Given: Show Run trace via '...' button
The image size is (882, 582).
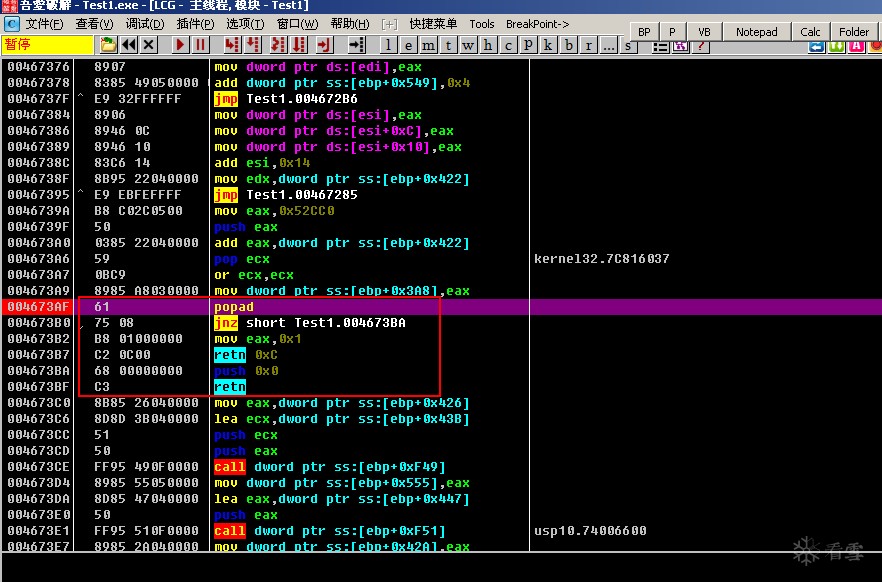Looking at the screenshot, I should pos(609,45).
